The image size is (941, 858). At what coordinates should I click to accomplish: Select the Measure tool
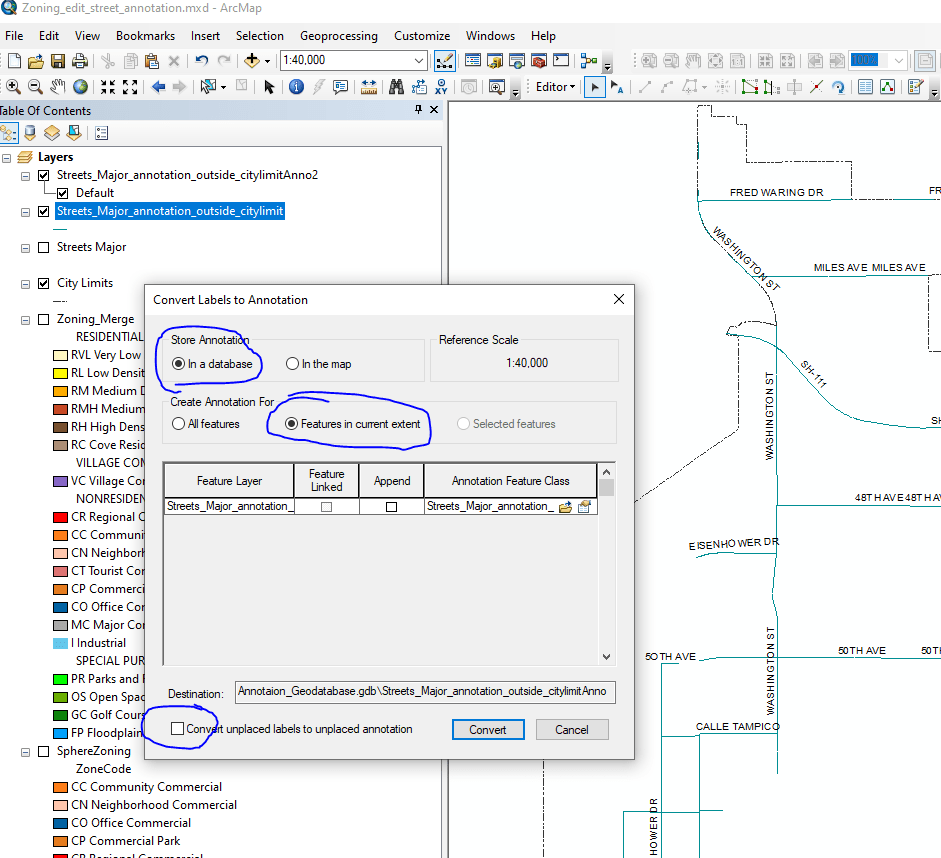click(368, 85)
